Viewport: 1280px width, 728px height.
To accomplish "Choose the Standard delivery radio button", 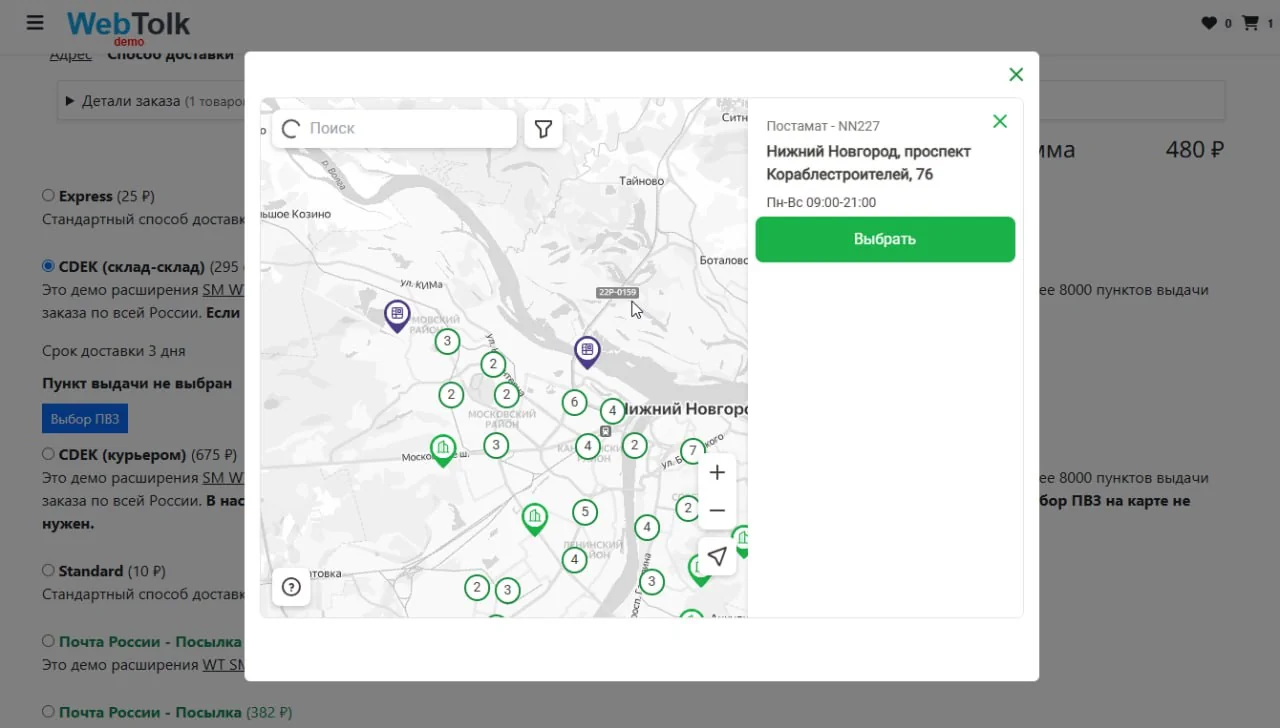I will 48,571.
